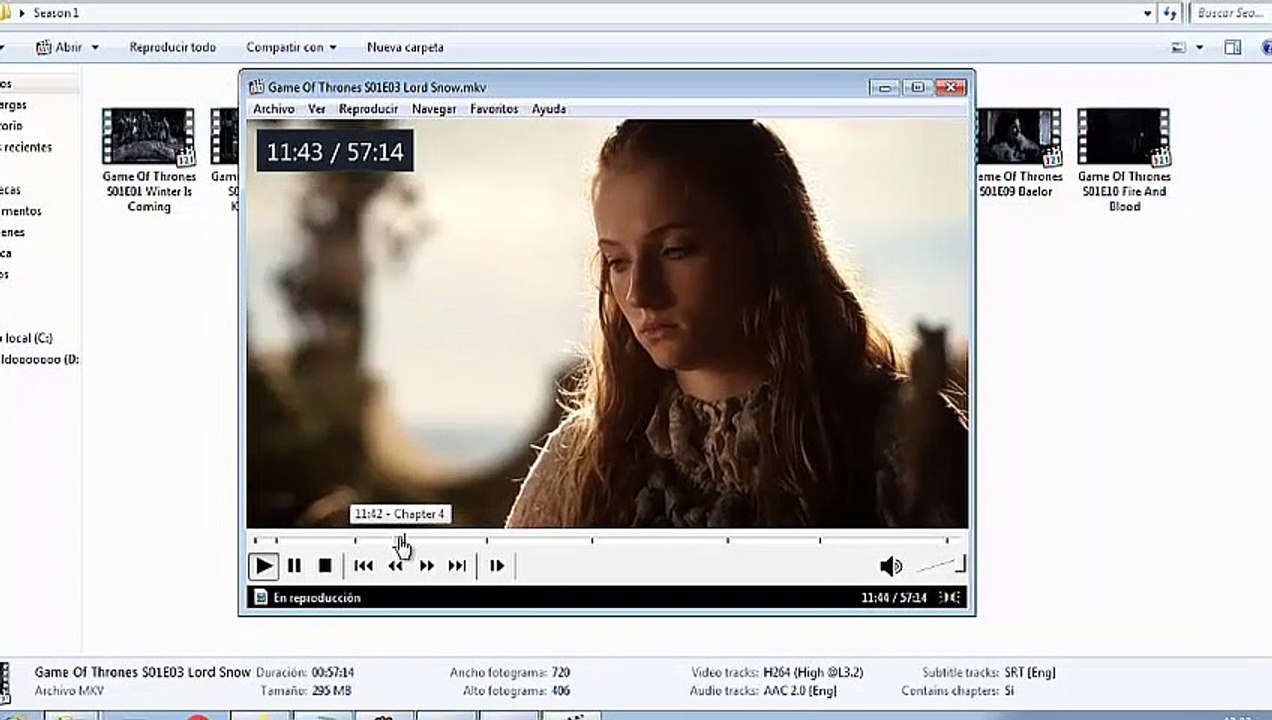This screenshot has height=720, width=1272.
Task: Pause the video playback
Action: tap(294, 566)
